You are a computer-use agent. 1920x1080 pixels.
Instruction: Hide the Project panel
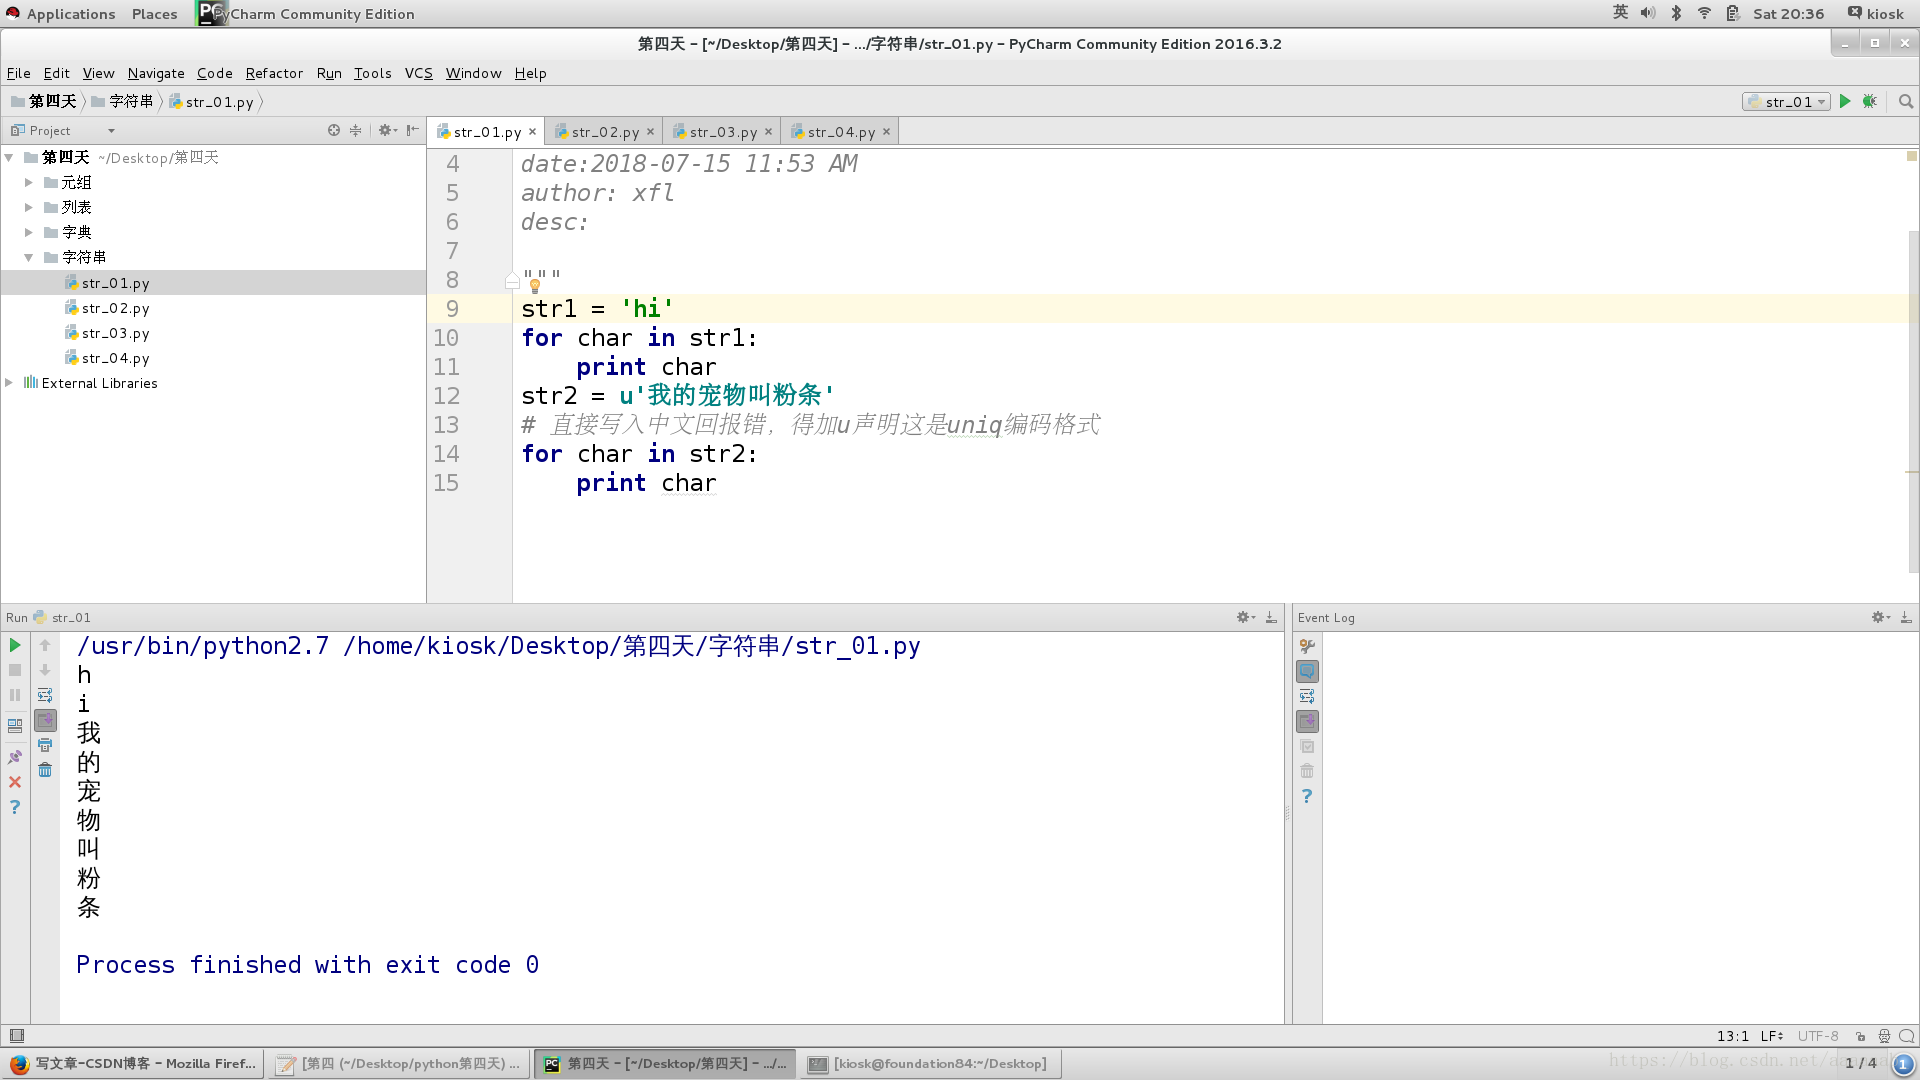click(413, 131)
